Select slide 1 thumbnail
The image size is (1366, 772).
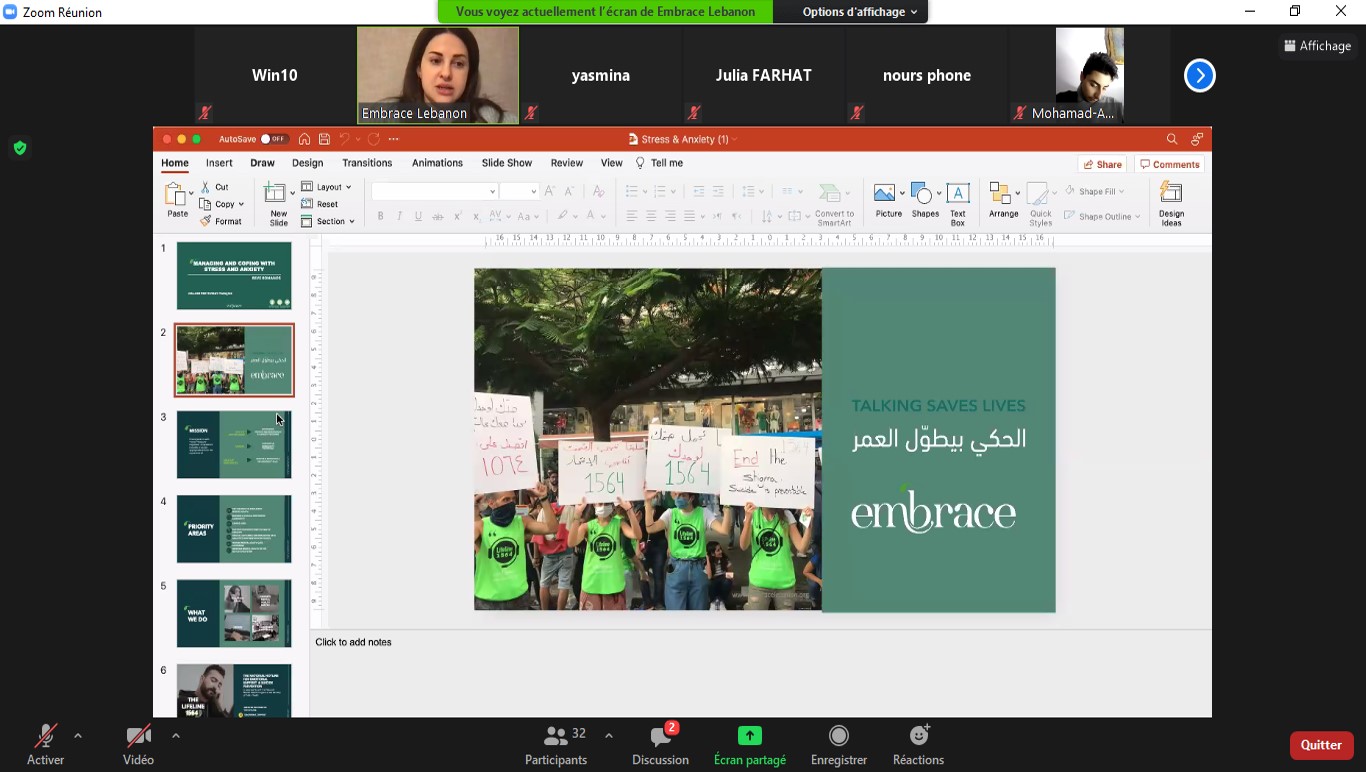click(234, 275)
